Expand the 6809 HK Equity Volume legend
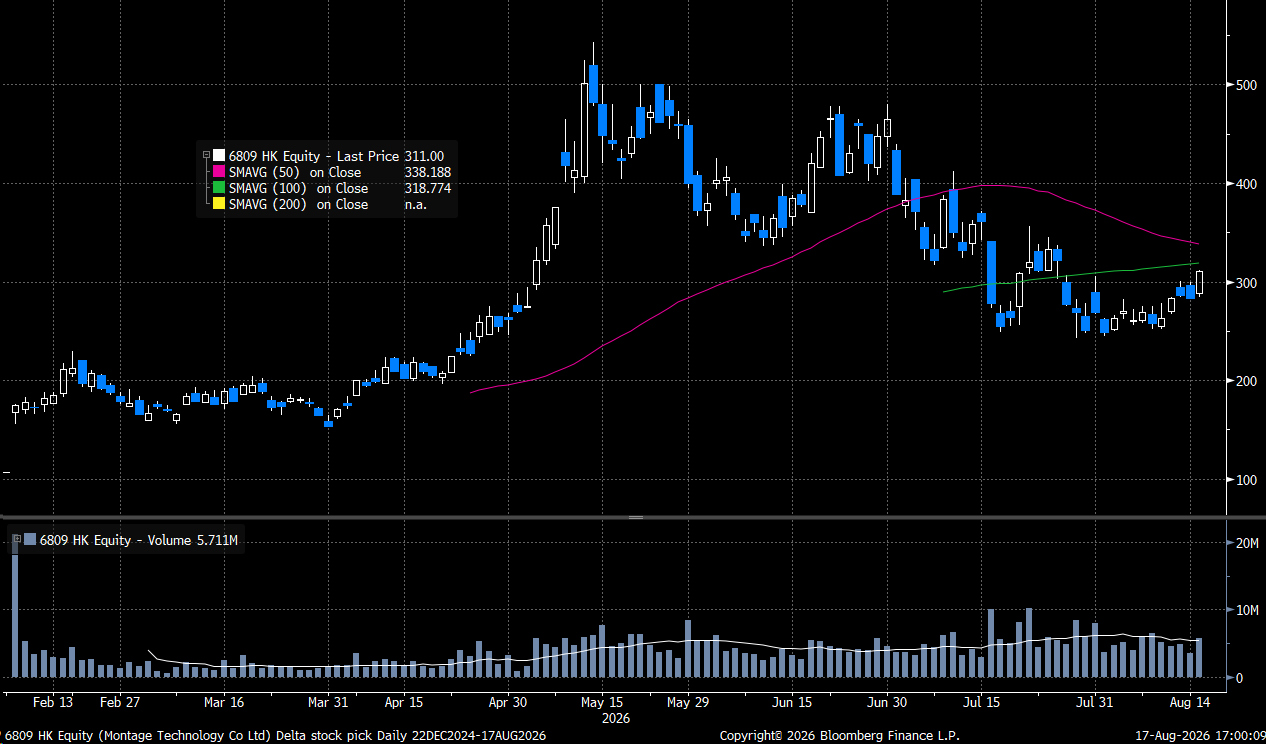 (16, 540)
